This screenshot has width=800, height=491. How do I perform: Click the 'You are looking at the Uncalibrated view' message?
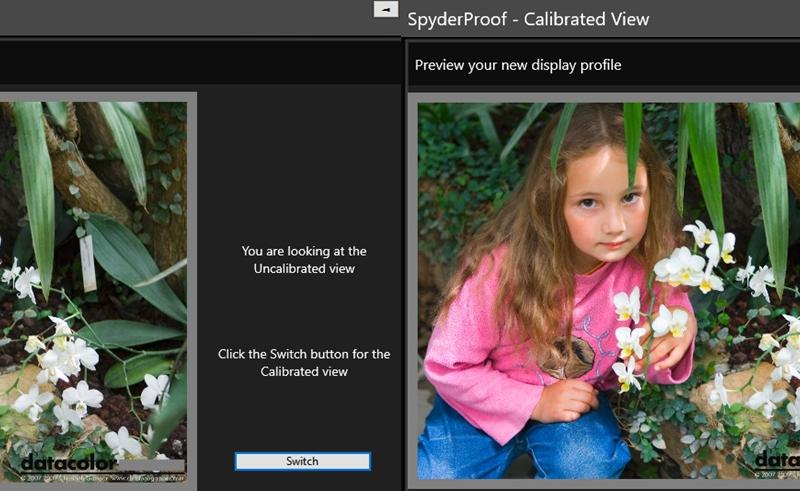pyautogui.click(x=304, y=260)
